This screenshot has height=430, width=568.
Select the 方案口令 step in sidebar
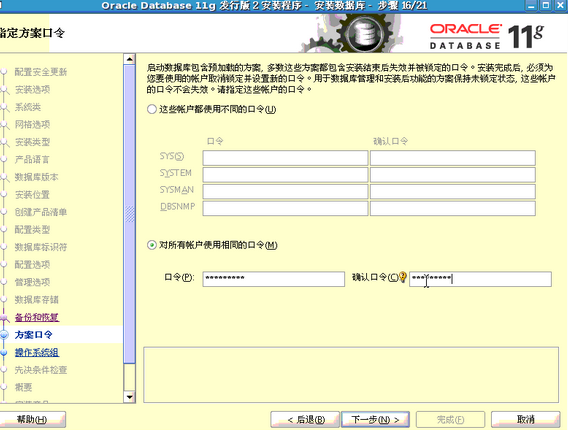tap(33, 335)
